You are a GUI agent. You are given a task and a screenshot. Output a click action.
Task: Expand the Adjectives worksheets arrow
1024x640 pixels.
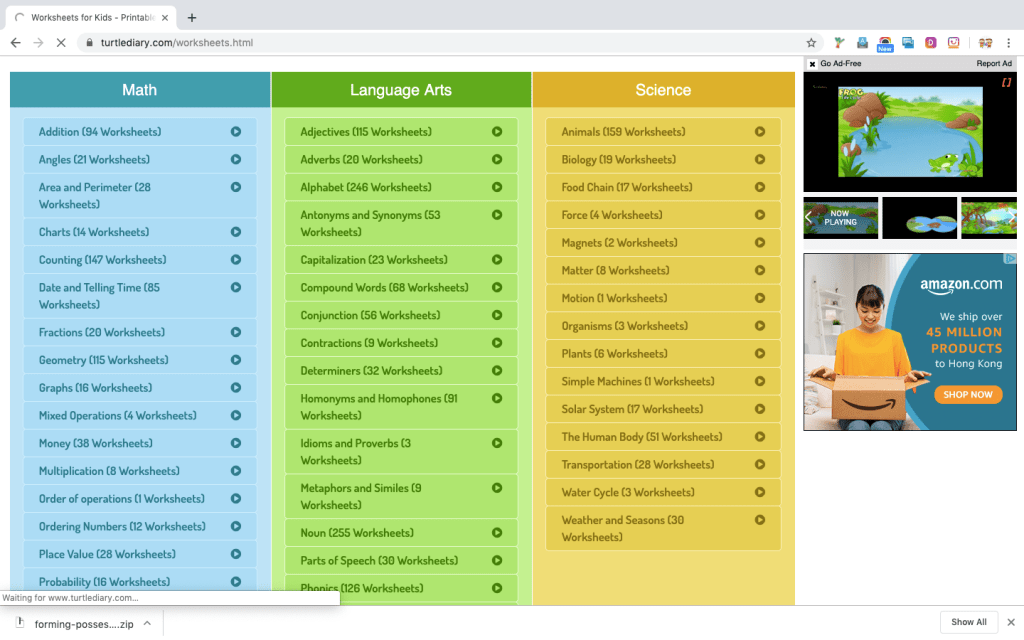coord(497,132)
